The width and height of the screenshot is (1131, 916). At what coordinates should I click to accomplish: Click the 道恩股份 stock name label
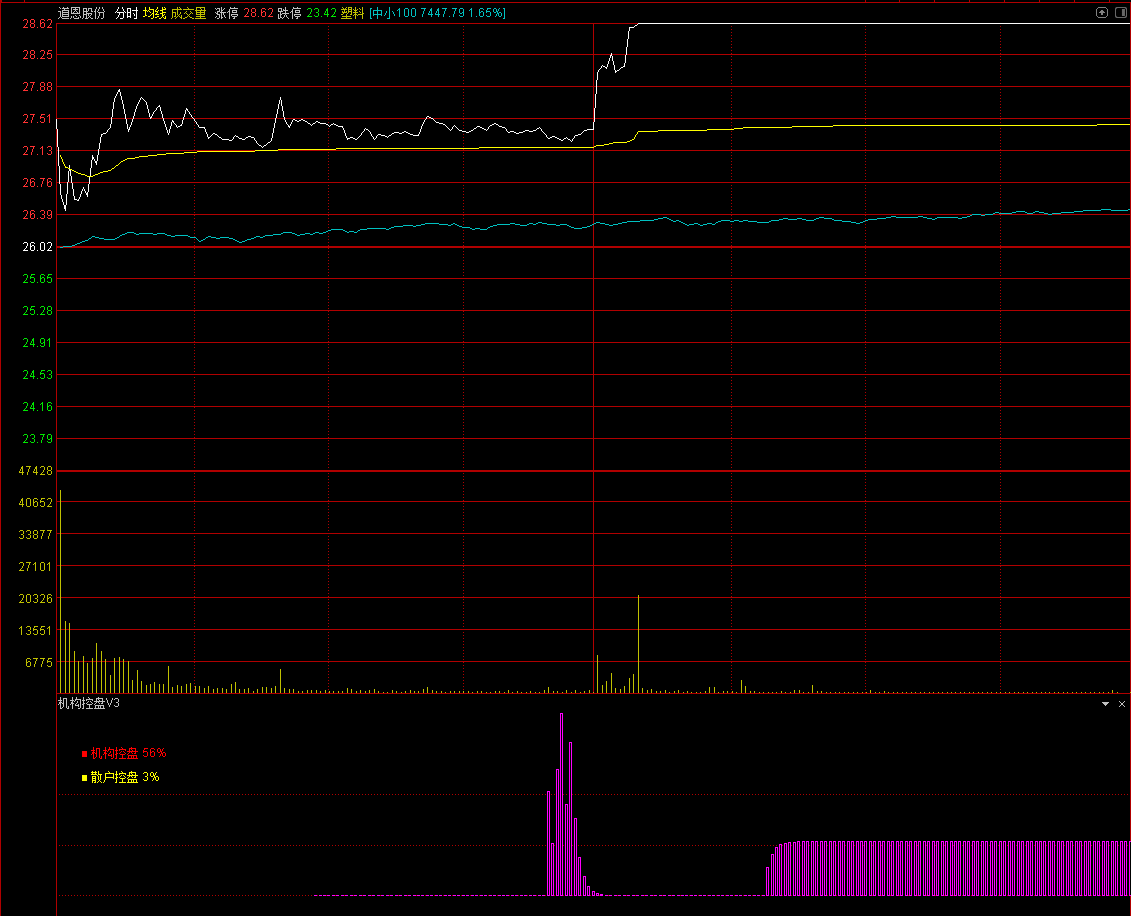tap(82, 13)
